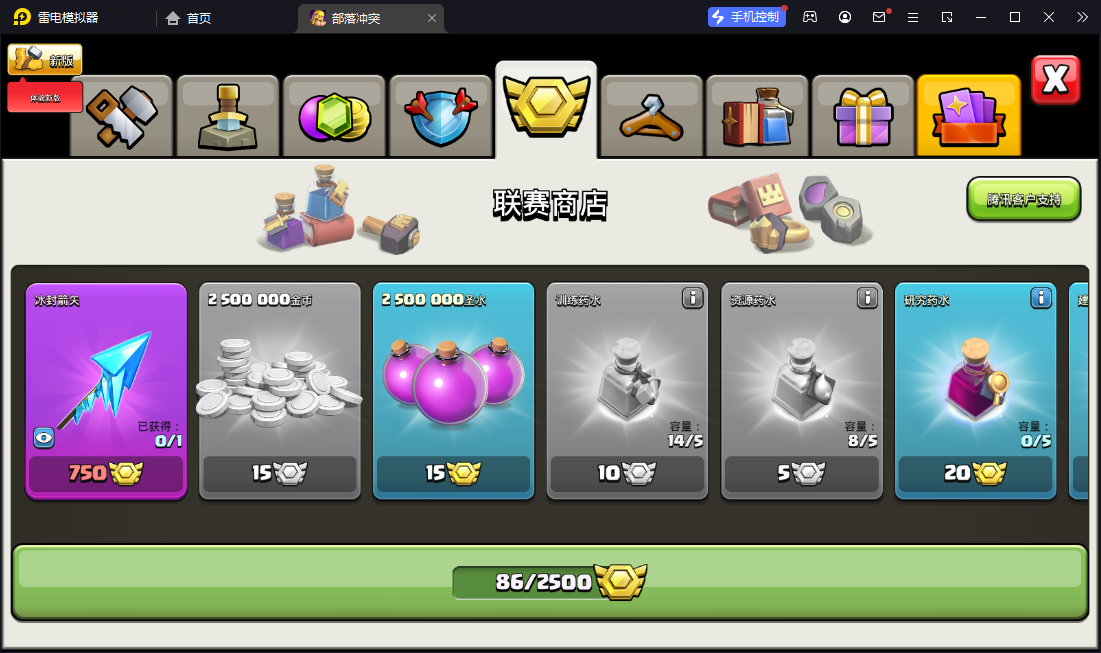Preview Frozen Arrow with the eye icon
Image resolution: width=1101 pixels, height=653 pixels.
coord(44,438)
